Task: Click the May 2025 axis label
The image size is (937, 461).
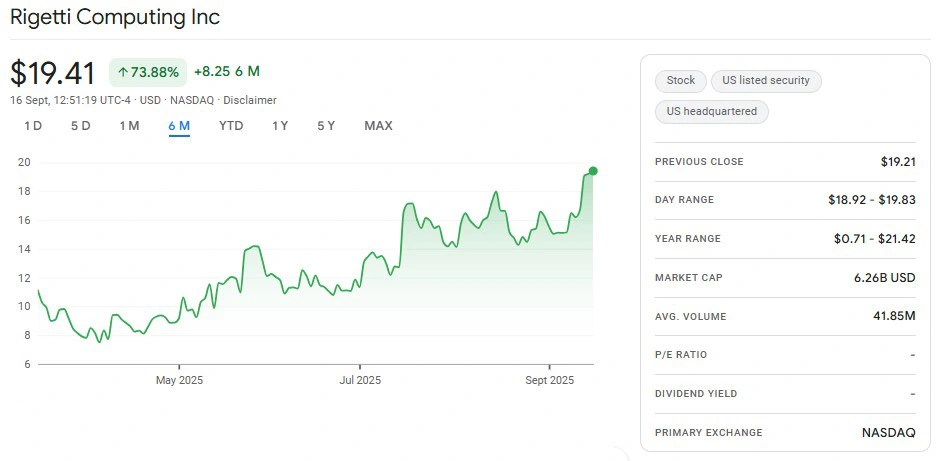Action: pyautogui.click(x=179, y=380)
